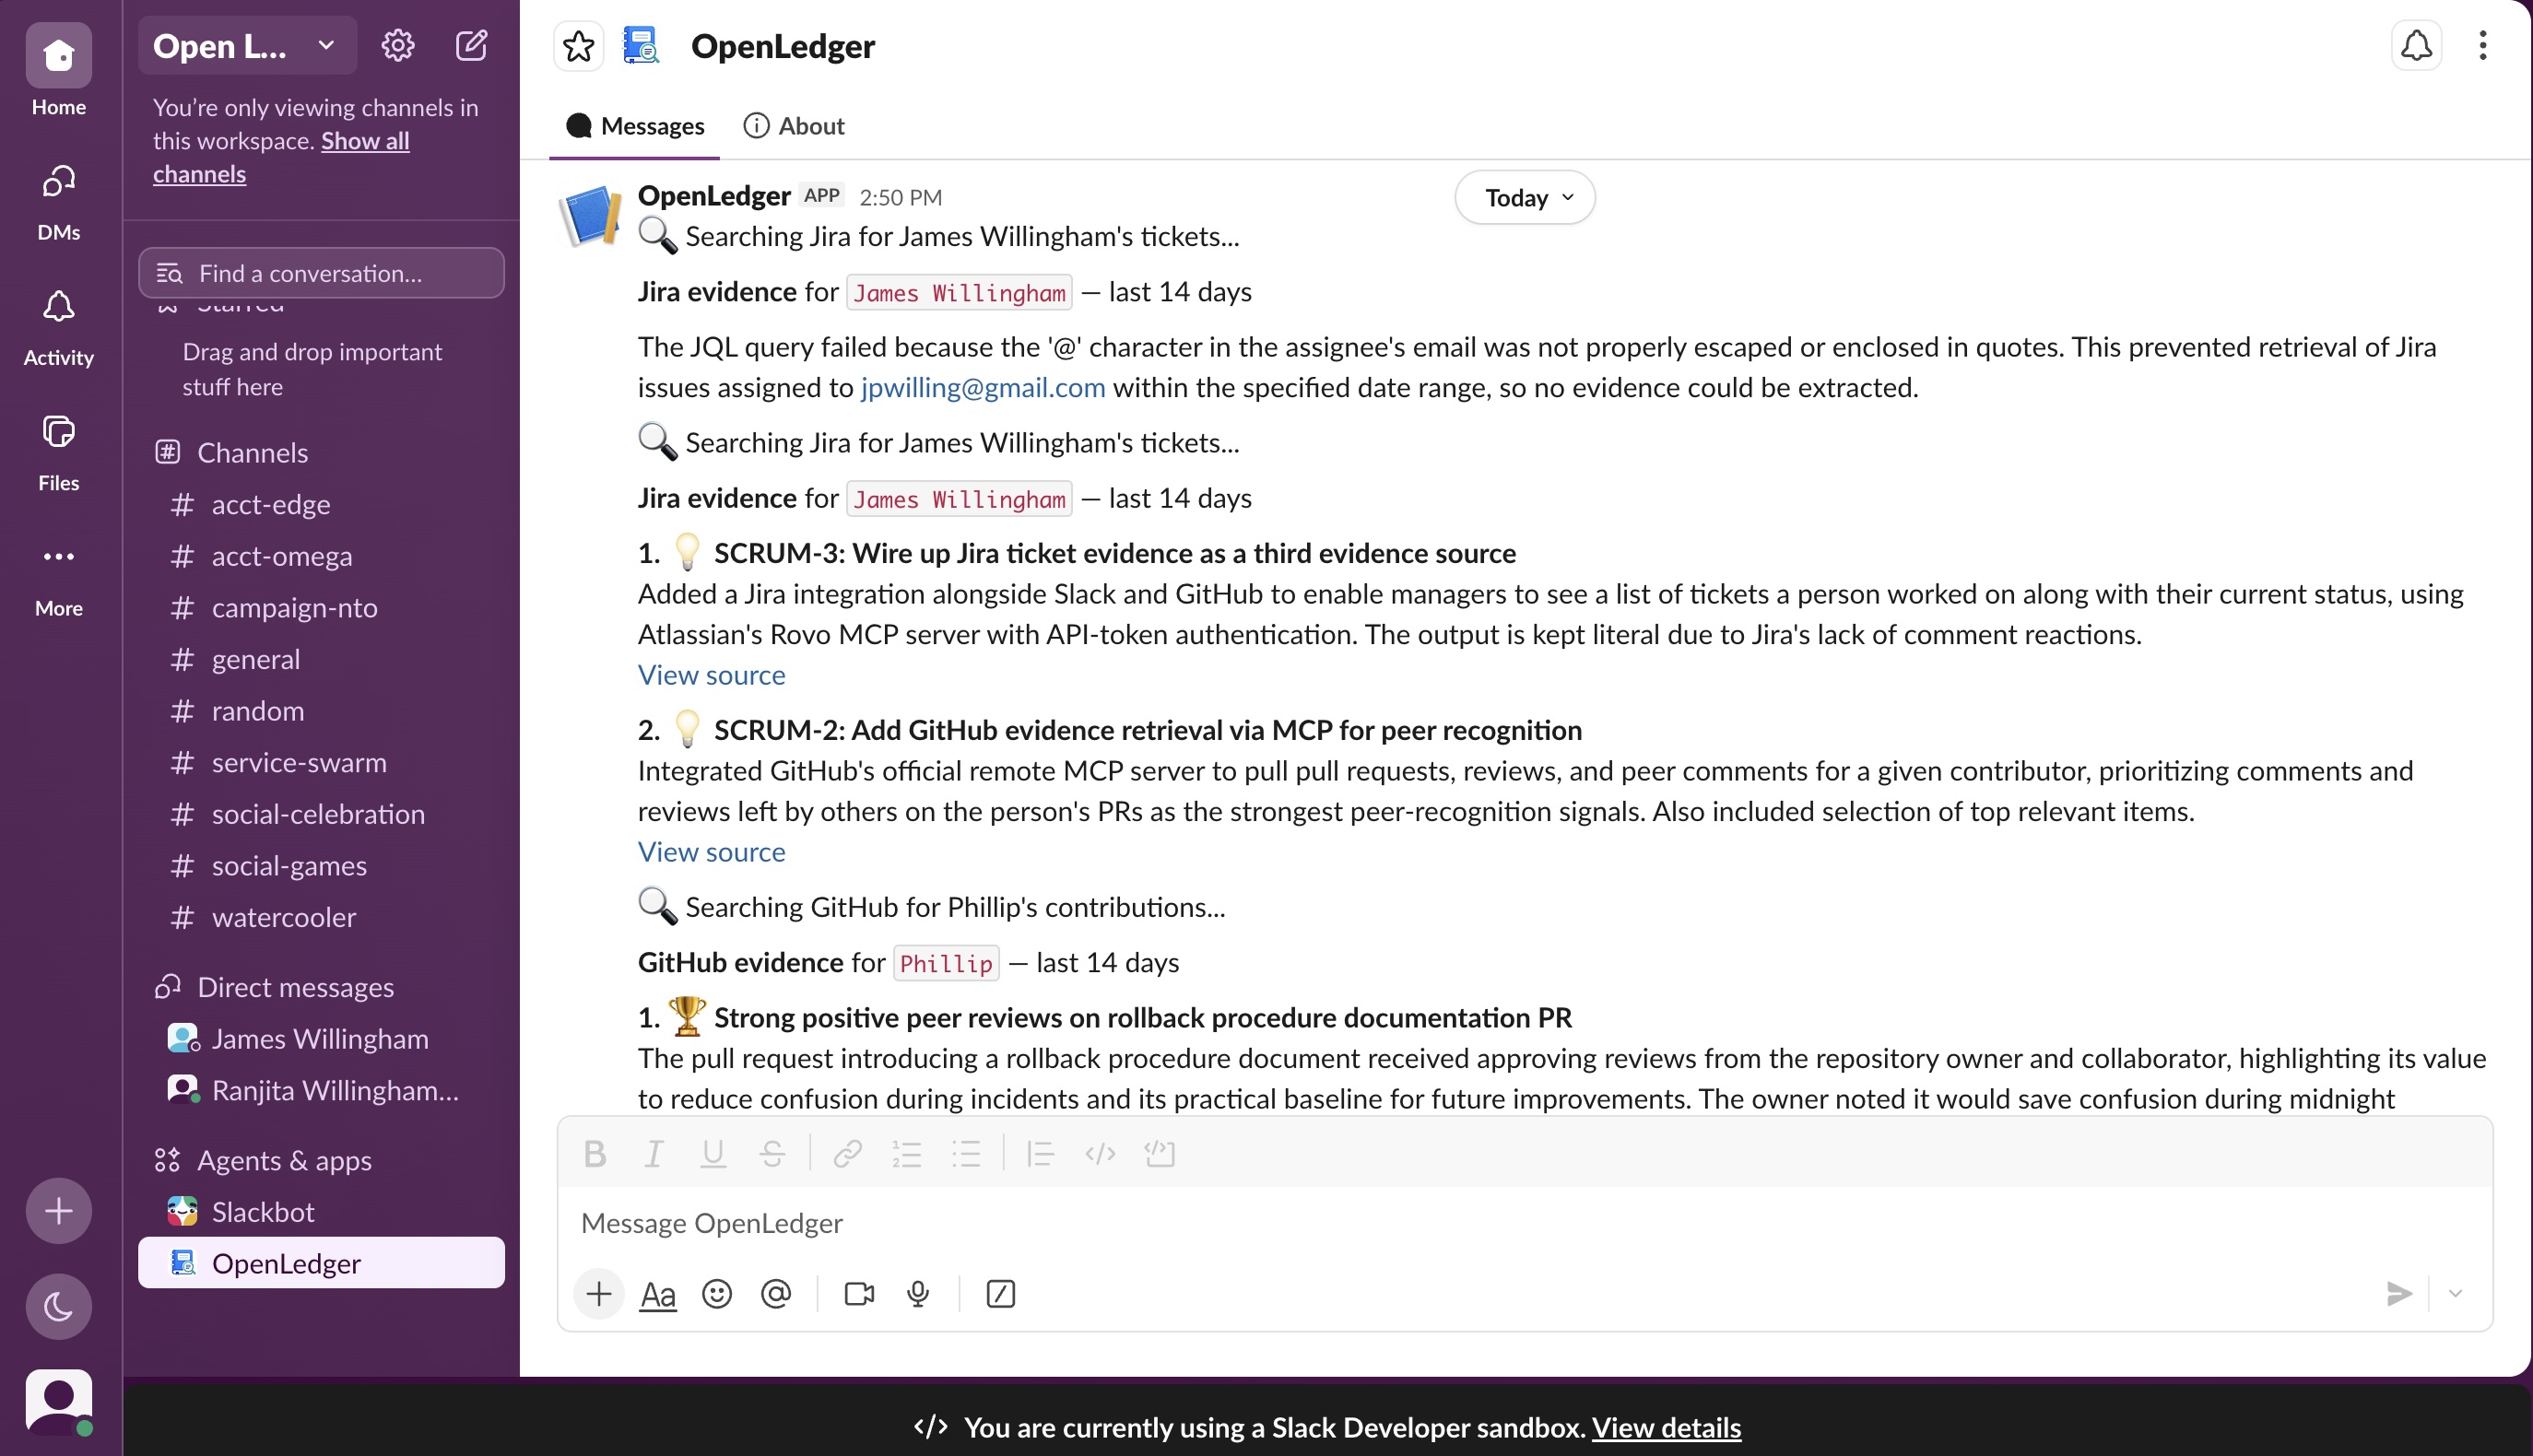Open the Home view in the sidebar
2533x1456 pixels.
coord(59,72)
